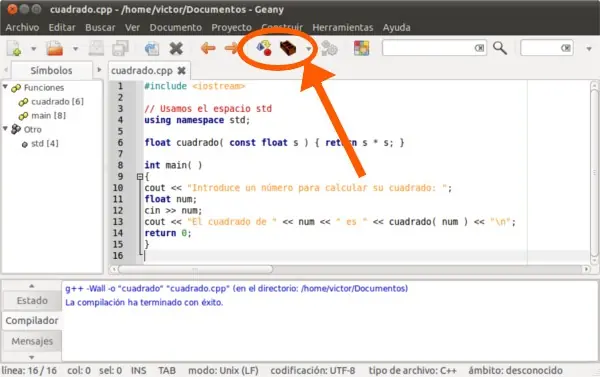Compile the current file
This screenshot has height=377, width=600.
pyautogui.click(x=264, y=48)
